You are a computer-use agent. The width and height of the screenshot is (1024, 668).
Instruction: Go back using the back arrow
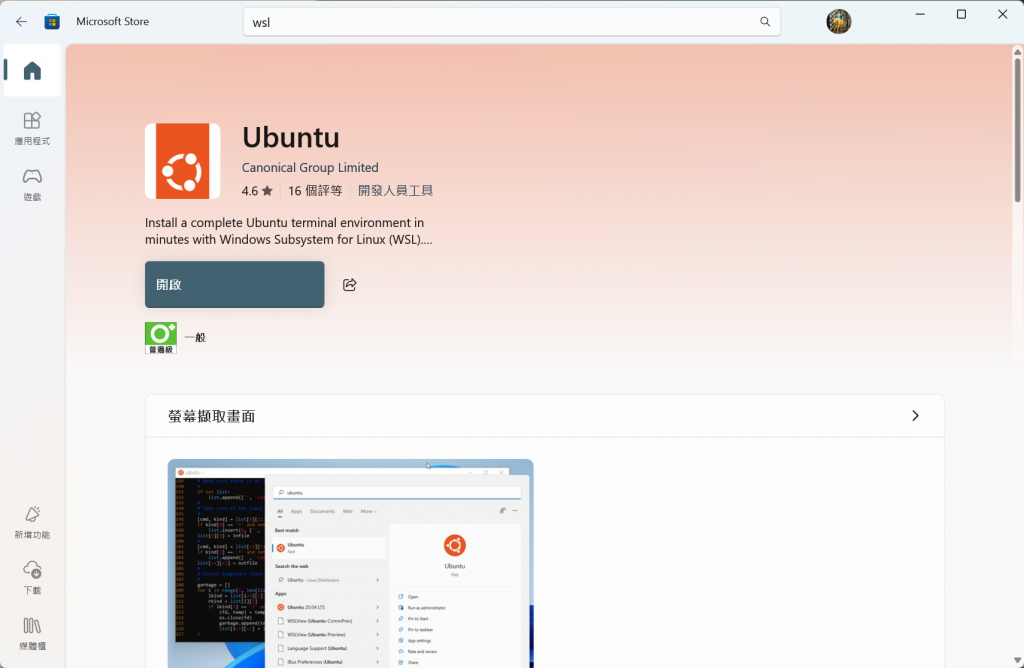coord(21,22)
